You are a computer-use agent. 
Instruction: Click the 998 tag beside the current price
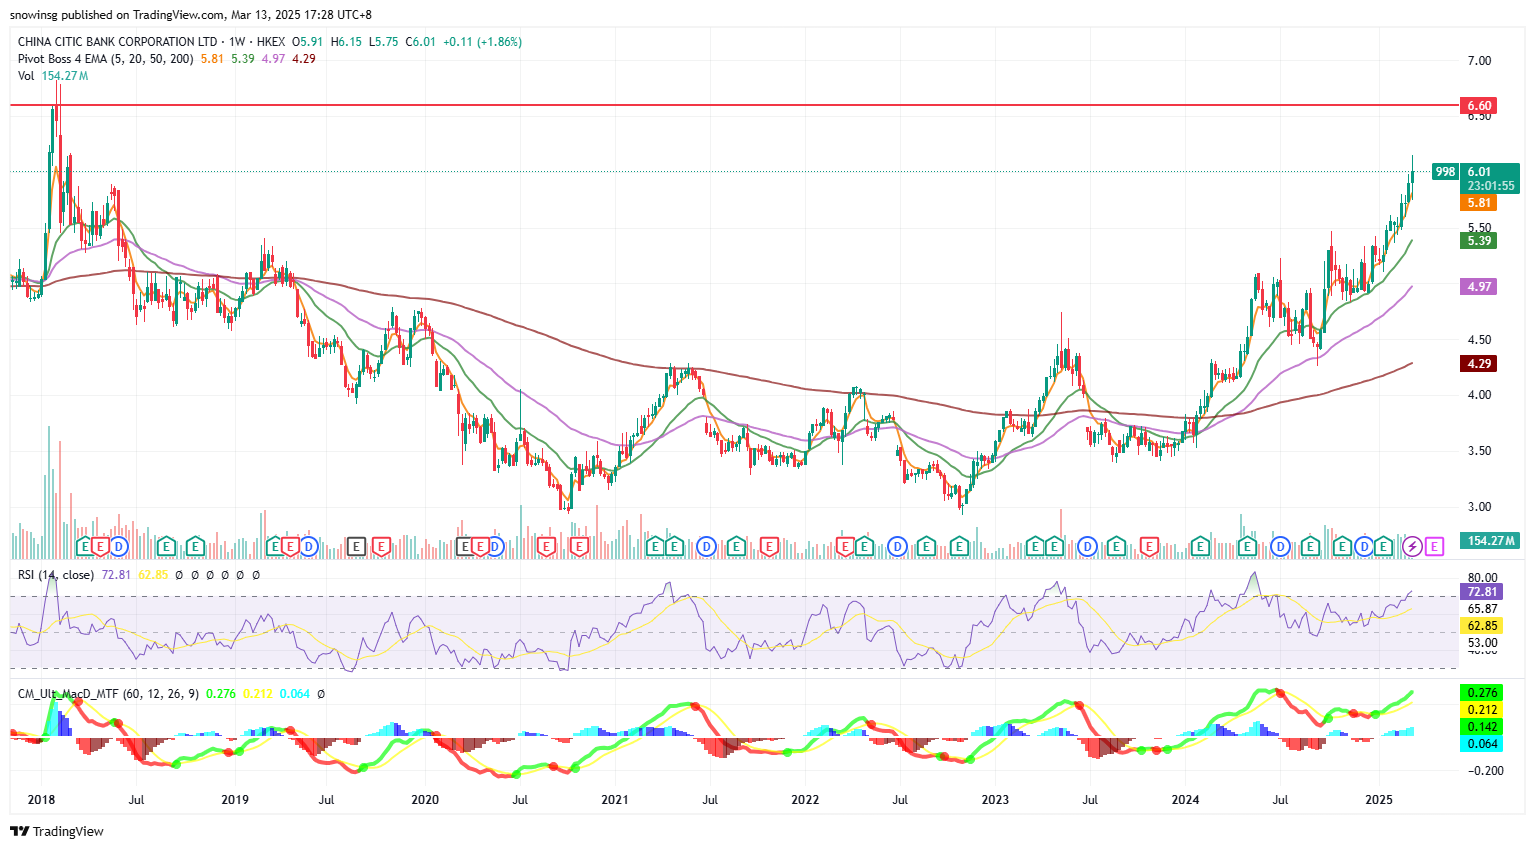(x=1445, y=172)
